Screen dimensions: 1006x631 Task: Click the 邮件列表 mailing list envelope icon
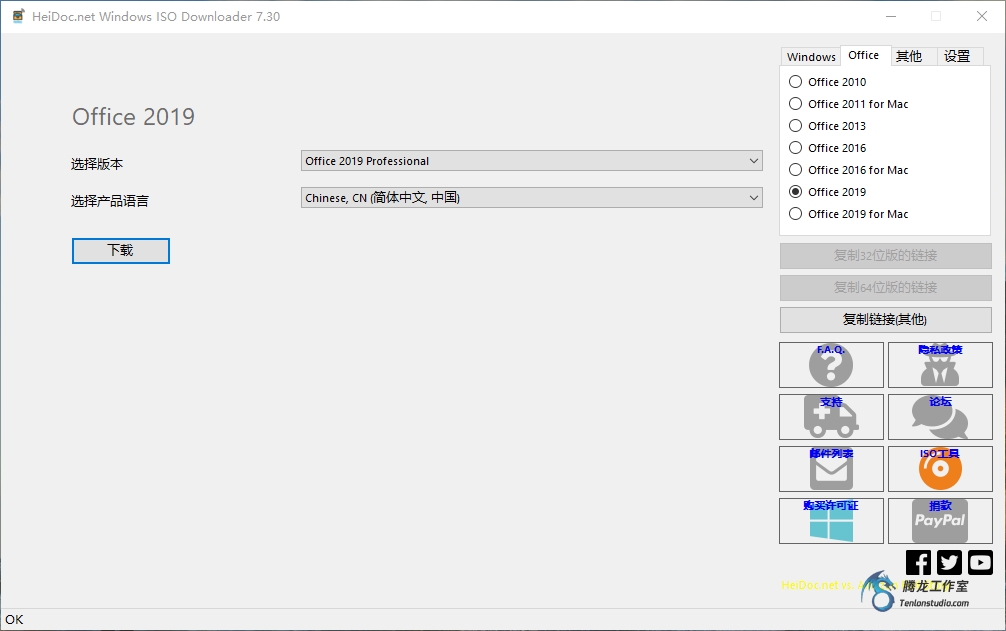point(831,469)
